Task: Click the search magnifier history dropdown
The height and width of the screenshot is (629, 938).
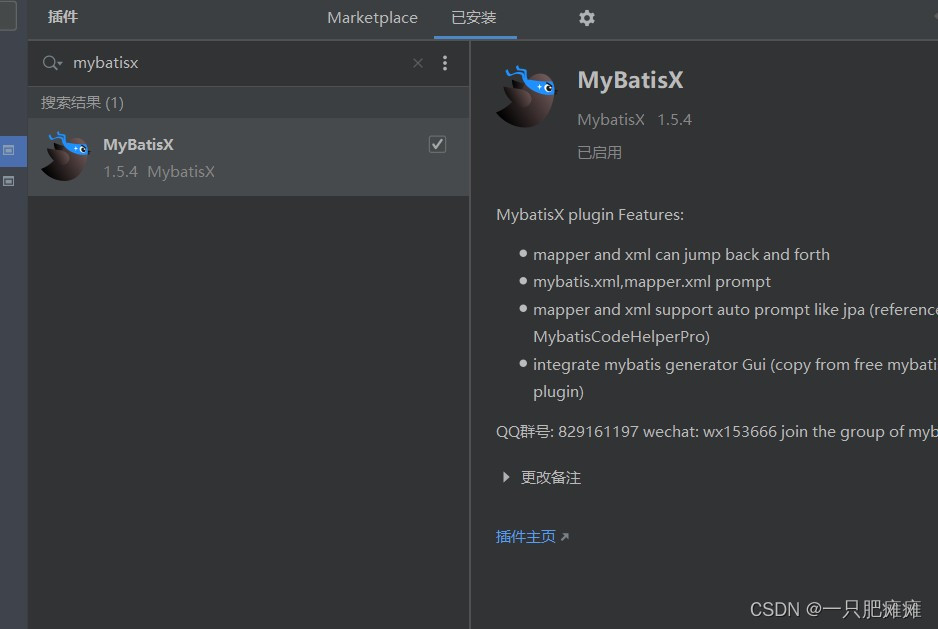Action: [x=52, y=62]
